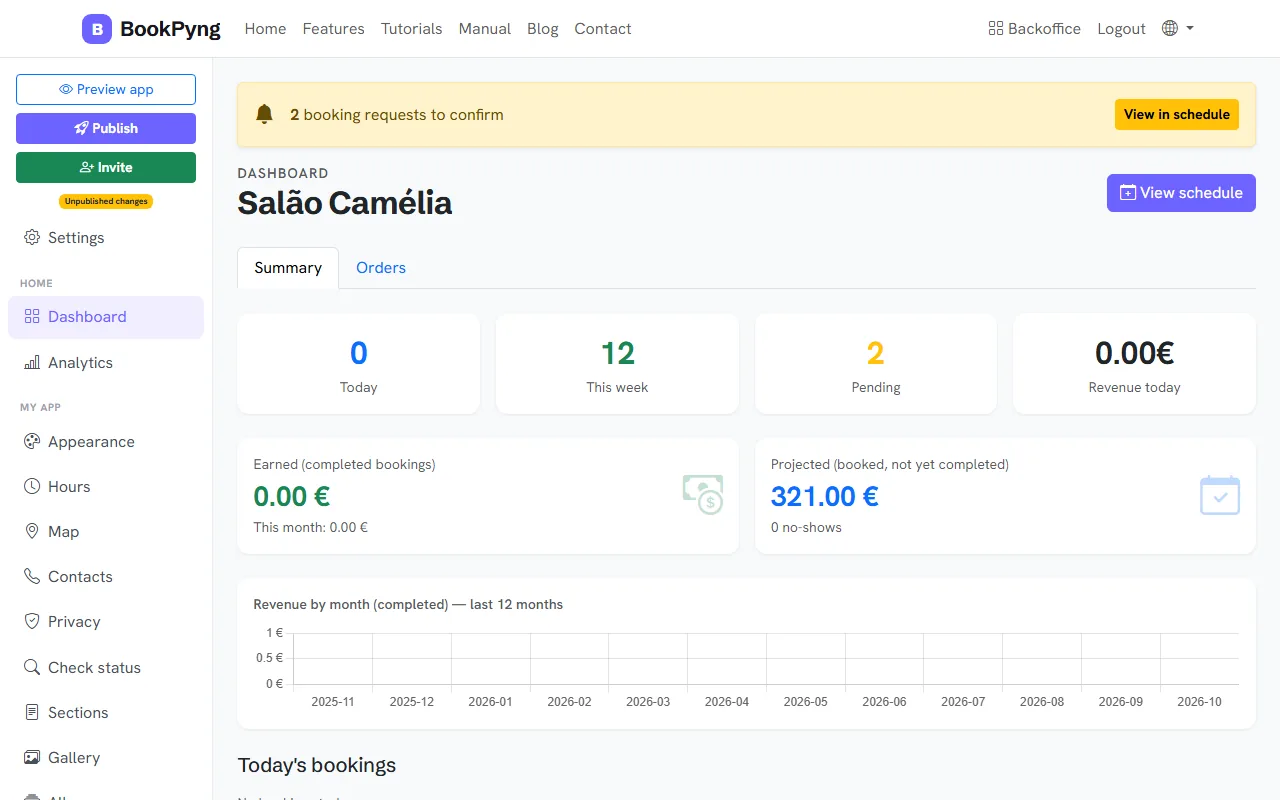The height and width of the screenshot is (800, 1280).
Task: Open Tutorials in top navigation
Action: coord(411,29)
